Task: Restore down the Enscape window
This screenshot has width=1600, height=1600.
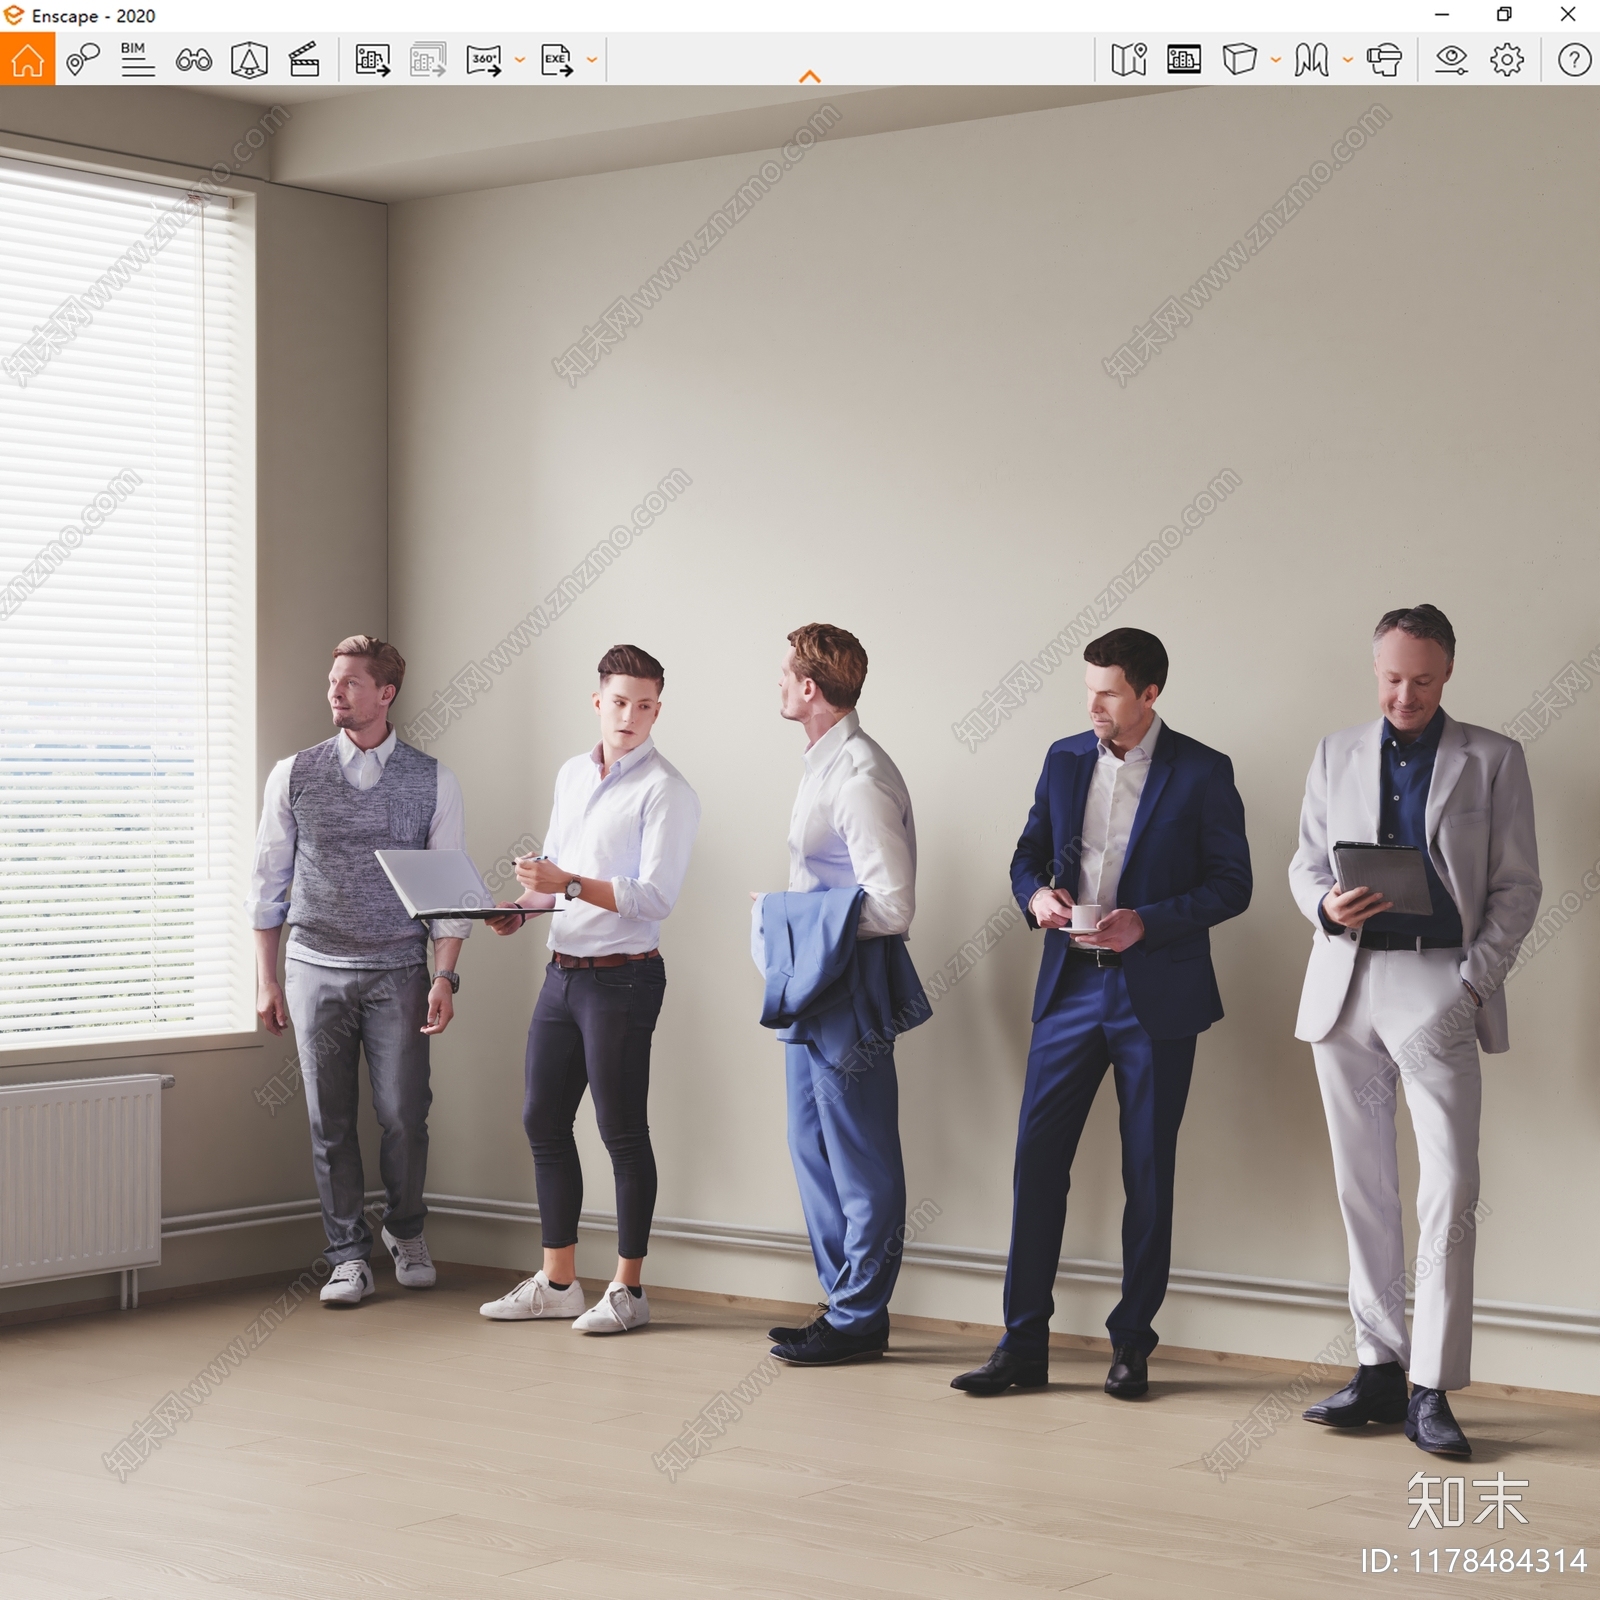Action: [x=1504, y=14]
